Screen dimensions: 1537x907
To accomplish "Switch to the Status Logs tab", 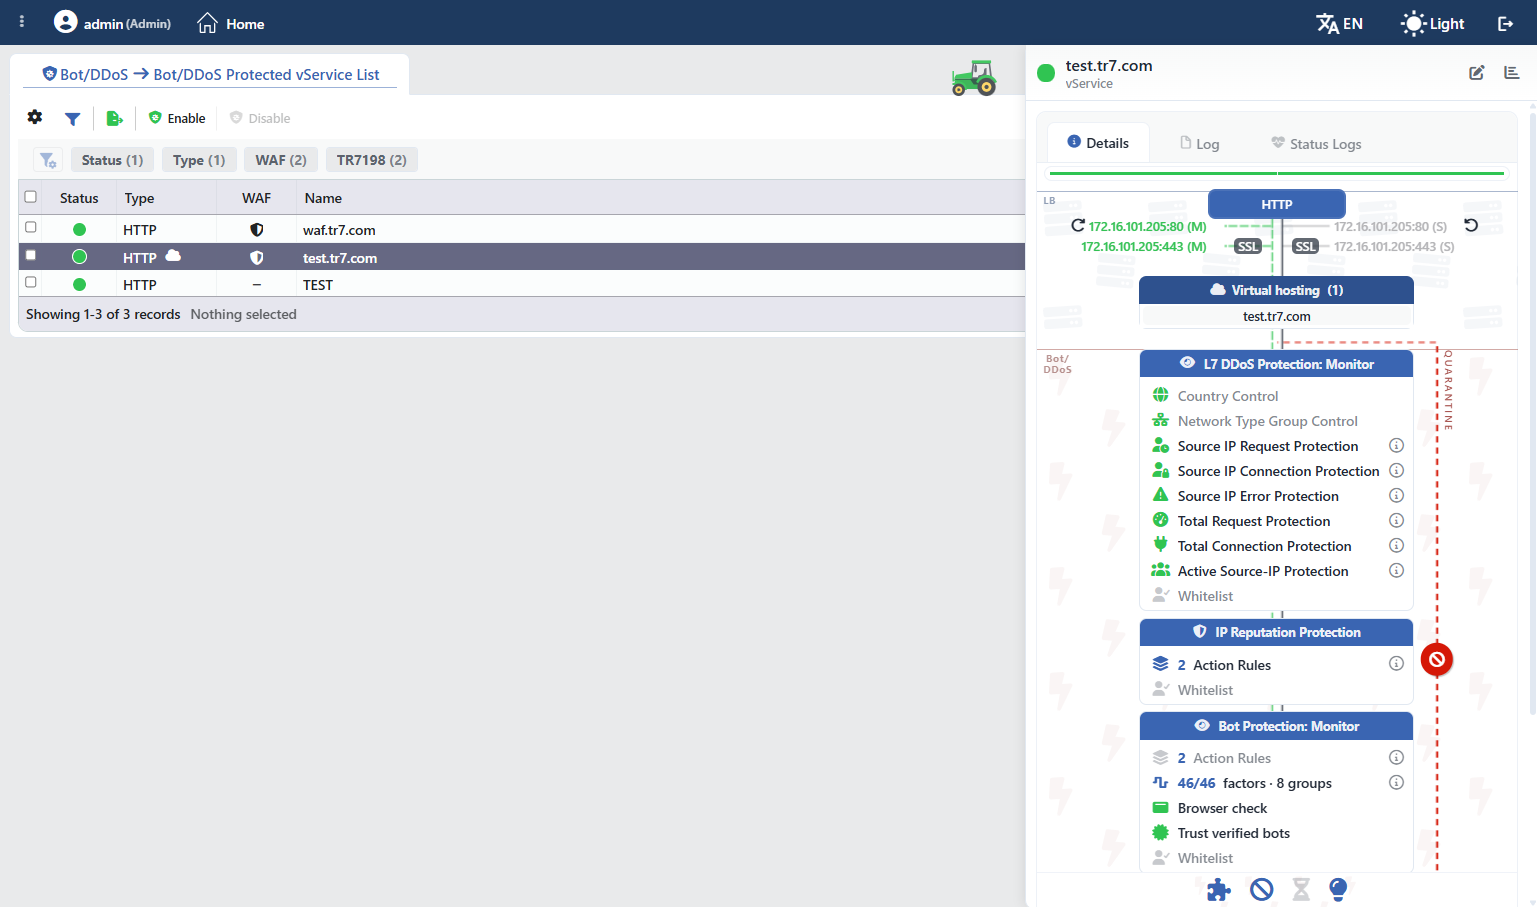I will pyautogui.click(x=1316, y=144).
